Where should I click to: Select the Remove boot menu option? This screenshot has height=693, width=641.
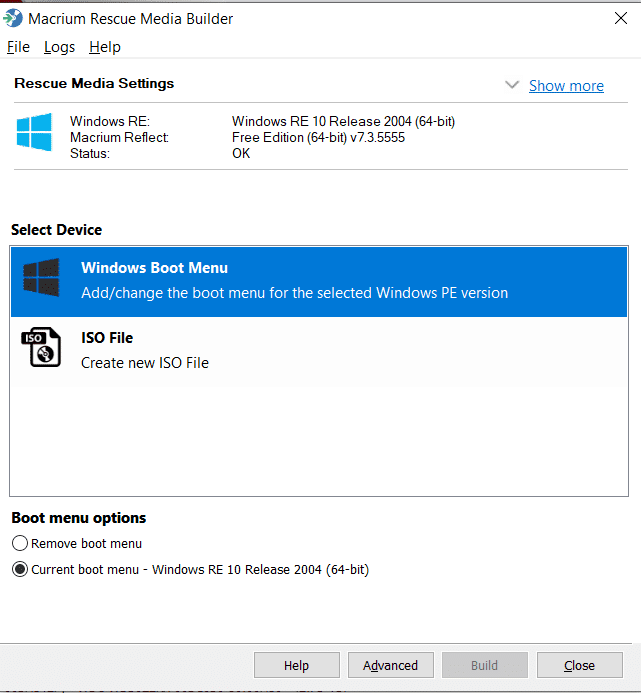[19, 544]
